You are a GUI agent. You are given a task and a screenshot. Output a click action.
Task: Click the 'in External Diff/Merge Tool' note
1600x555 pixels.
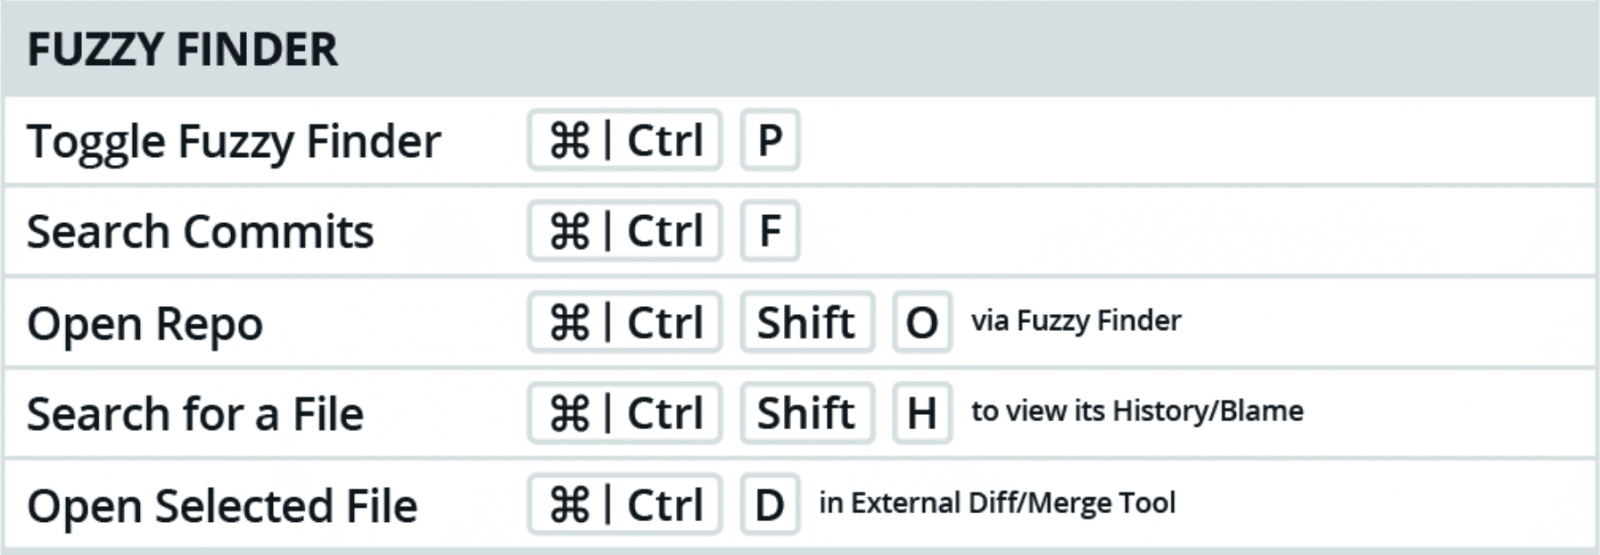coord(997,502)
